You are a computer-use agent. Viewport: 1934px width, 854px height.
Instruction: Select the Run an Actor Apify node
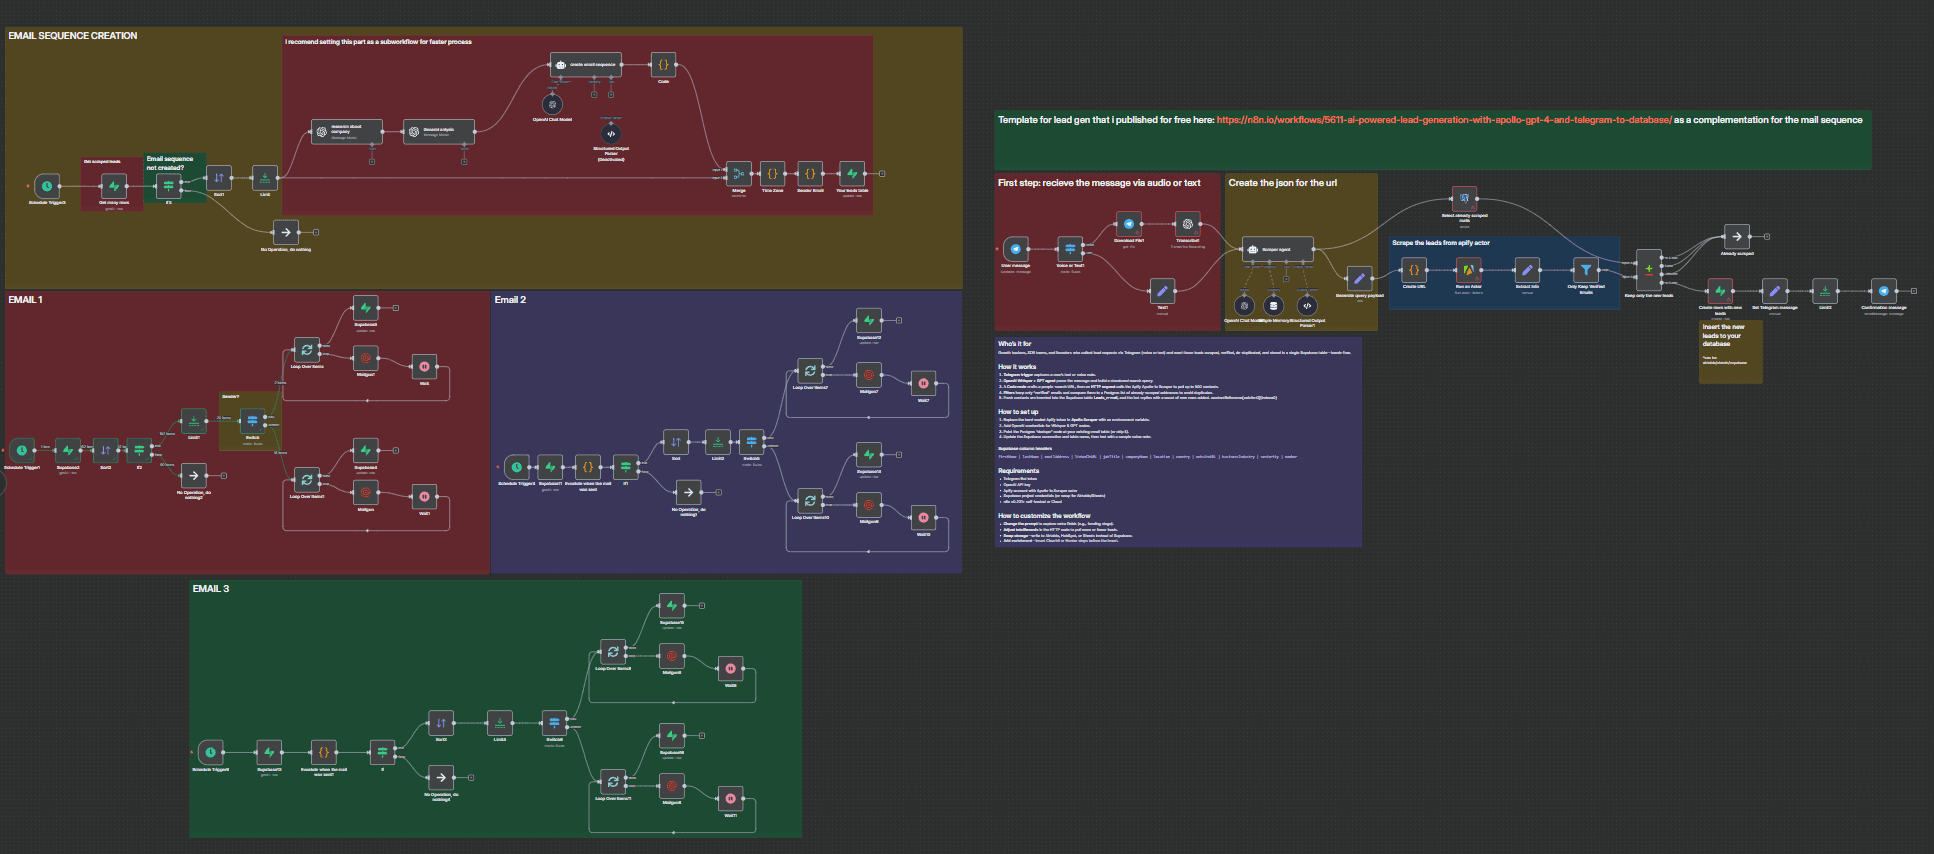(1468, 270)
